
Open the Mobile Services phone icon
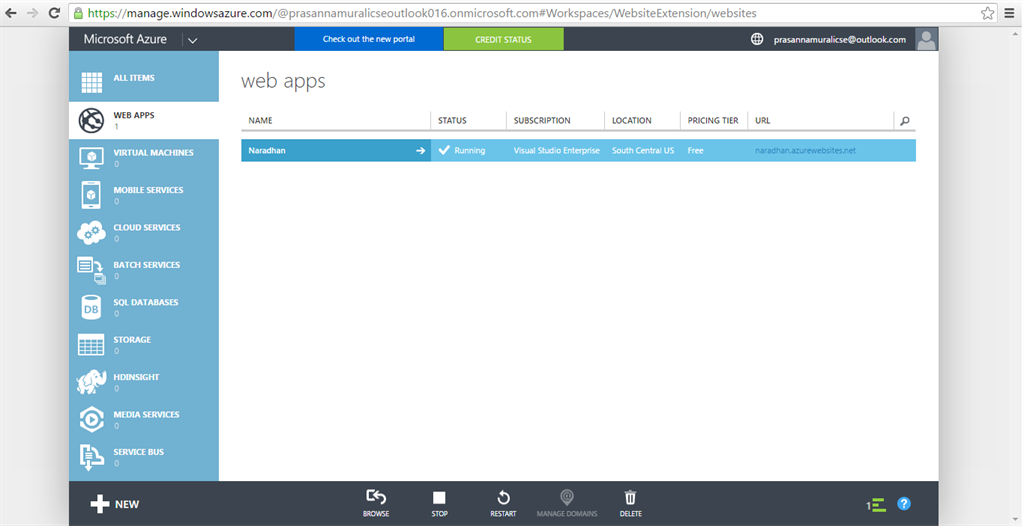coord(91,195)
